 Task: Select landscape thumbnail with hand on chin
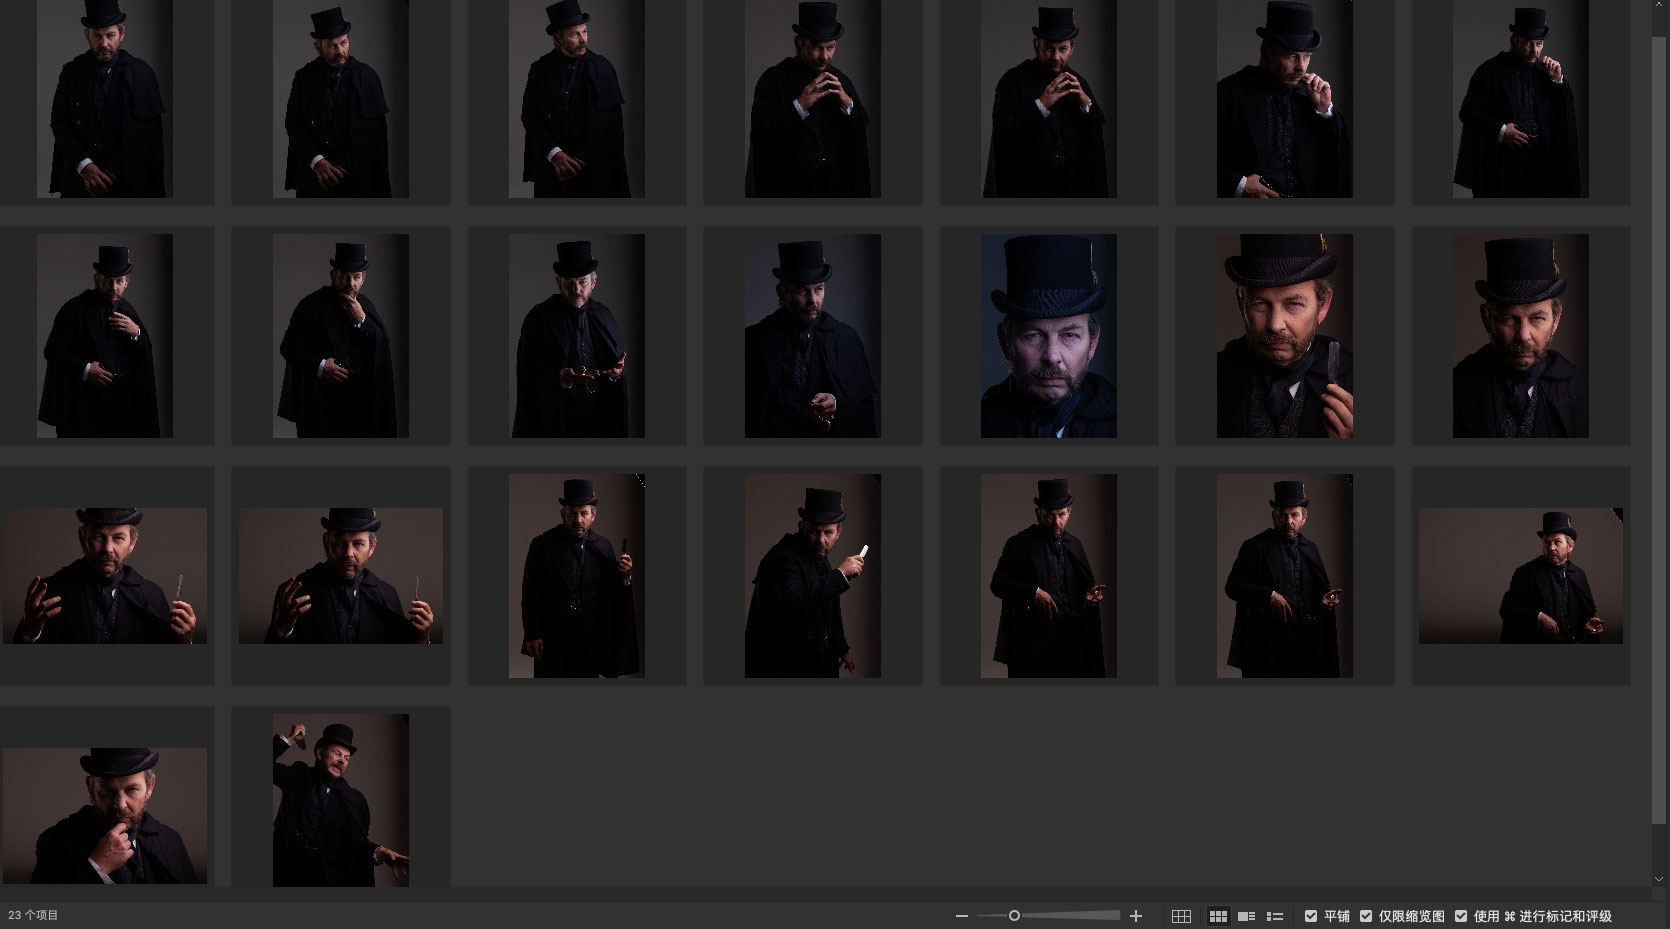105,815
